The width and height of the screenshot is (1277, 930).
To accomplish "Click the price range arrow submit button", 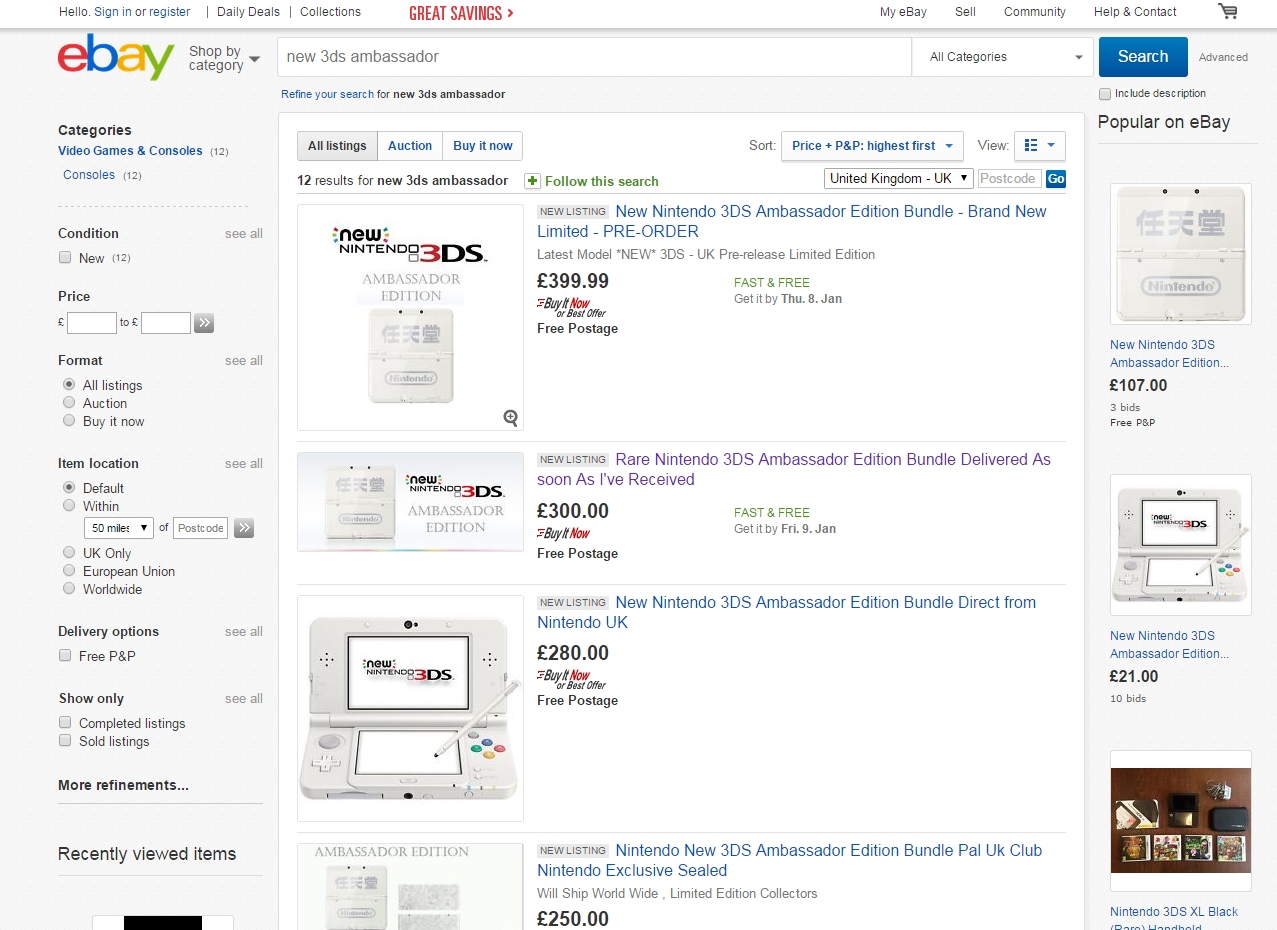I will [204, 323].
